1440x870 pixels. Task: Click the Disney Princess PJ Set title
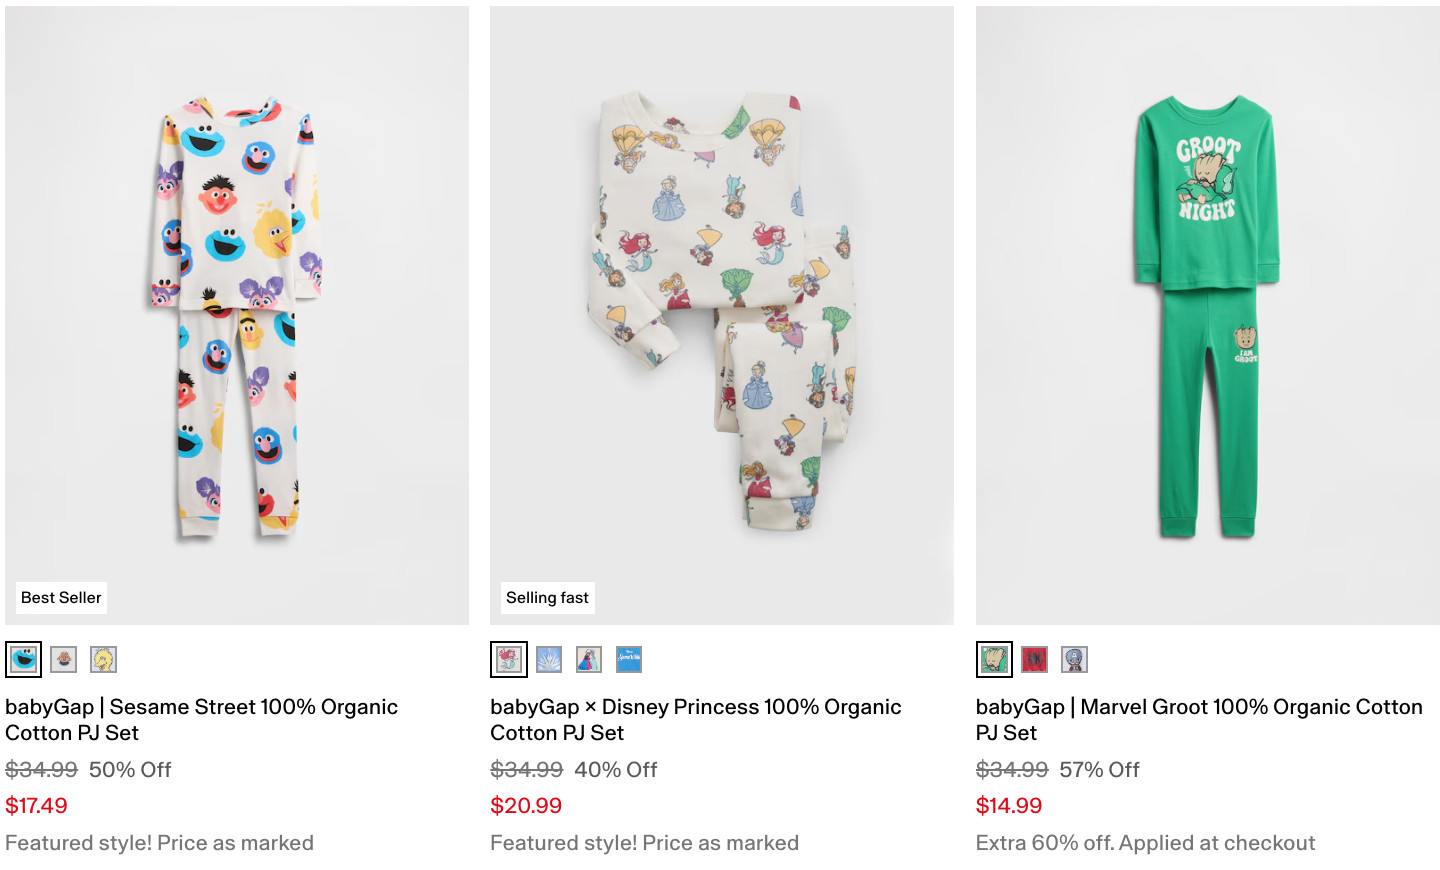tap(695, 720)
